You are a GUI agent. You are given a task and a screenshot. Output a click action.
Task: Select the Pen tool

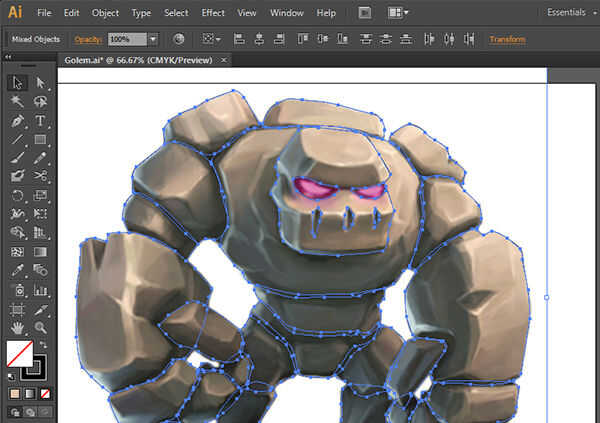(x=17, y=121)
